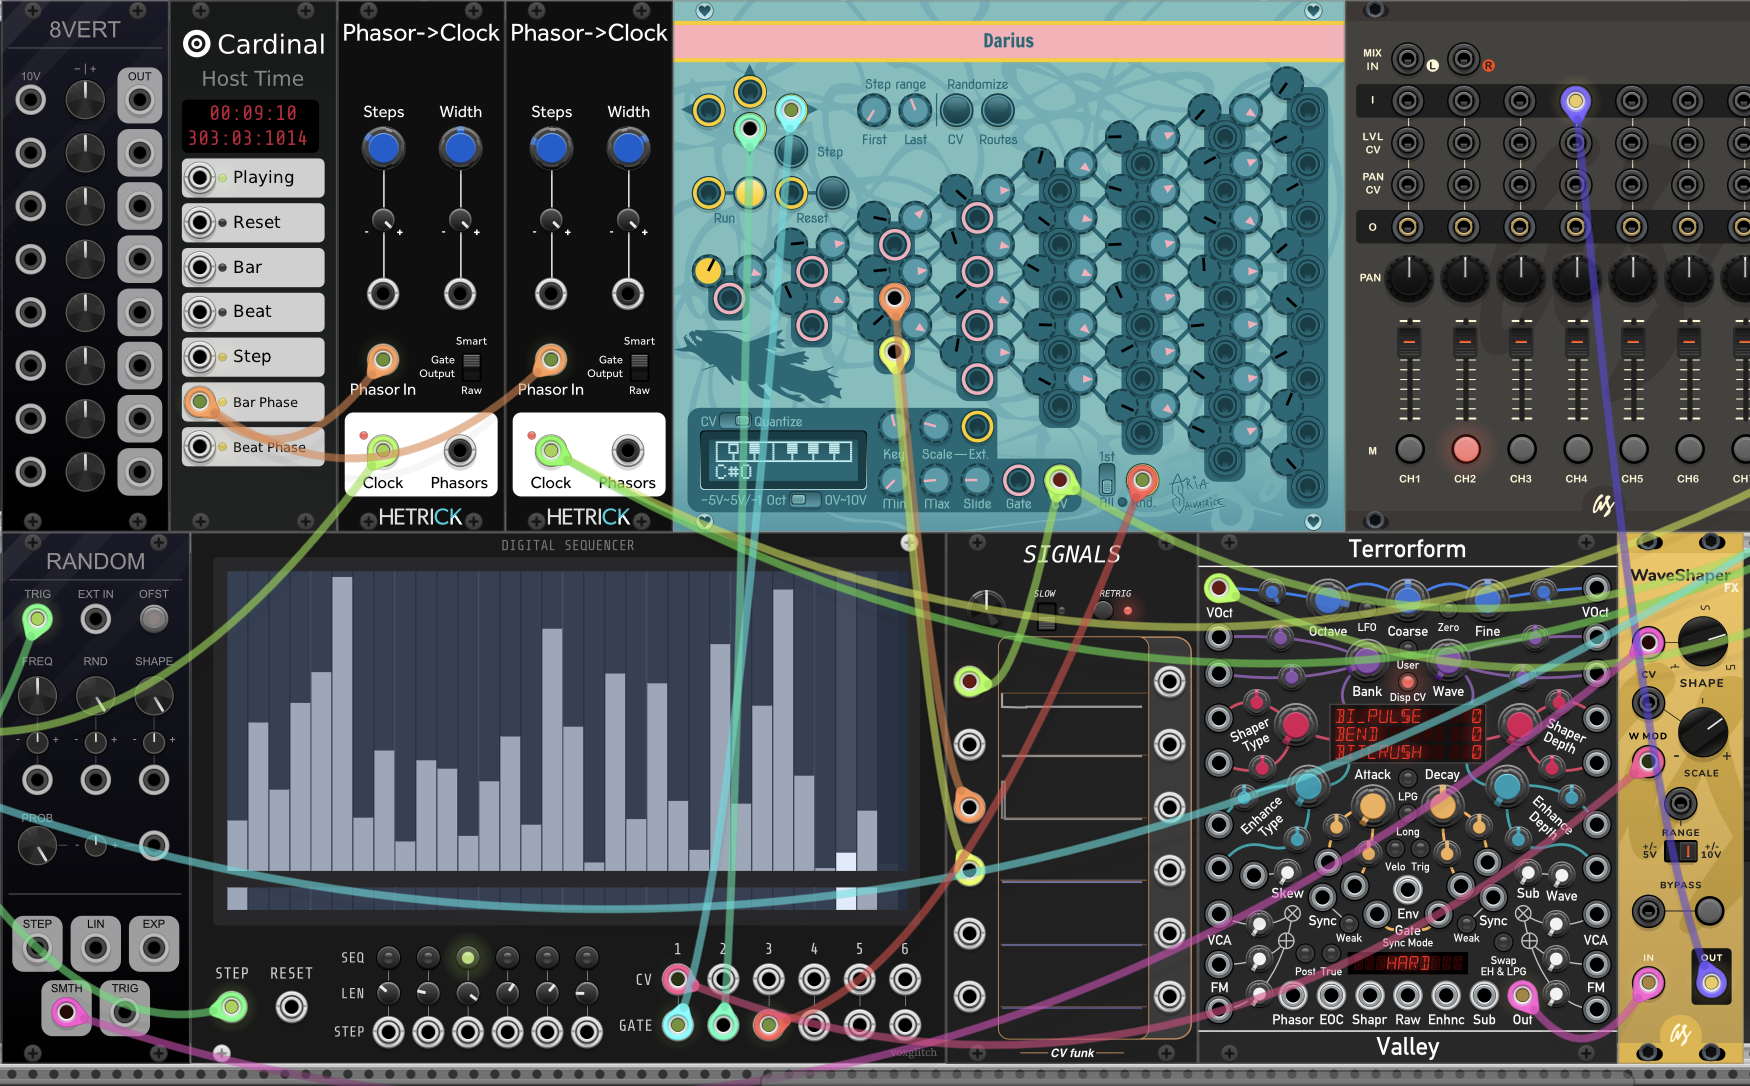Image resolution: width=1750 pixels, height=1086 pixels.
Task: Click the Darius First step range knob
Action: [x=874, y=112]
